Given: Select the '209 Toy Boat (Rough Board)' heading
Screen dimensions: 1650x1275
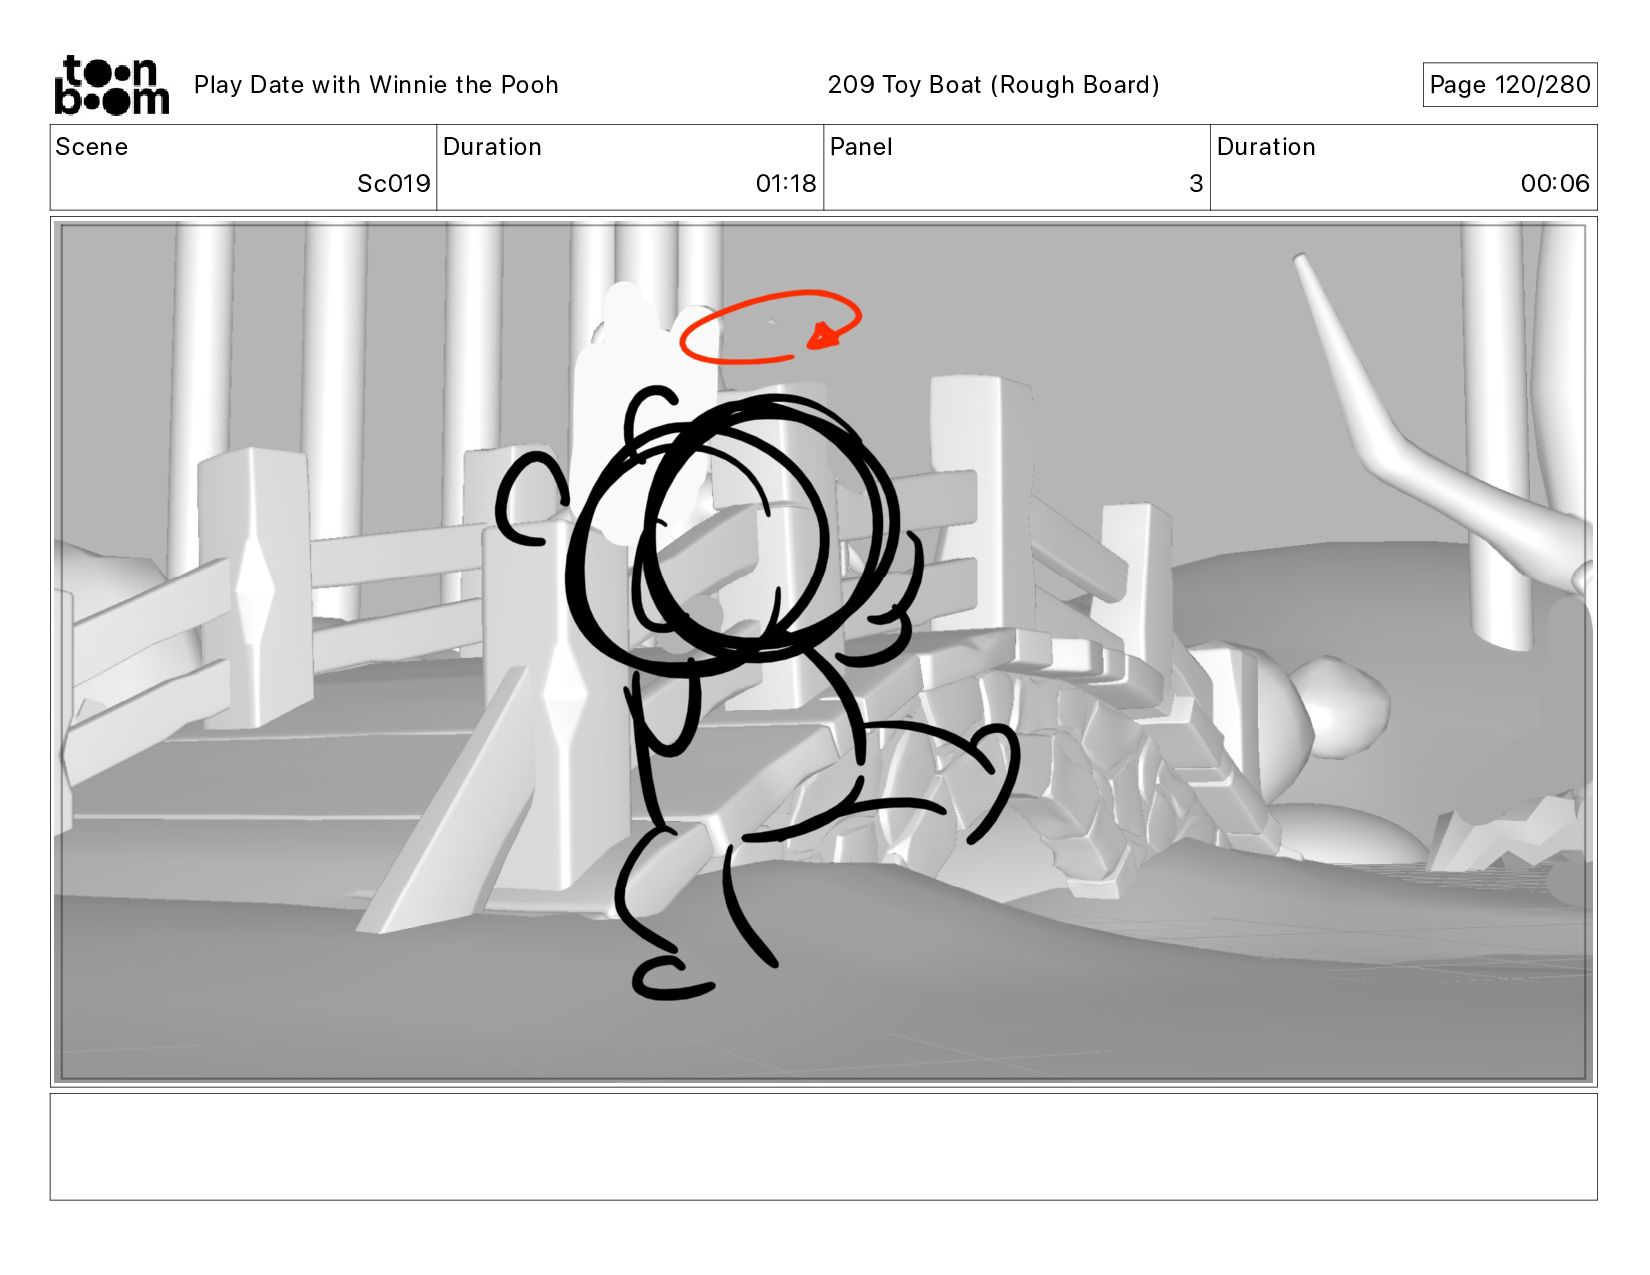Looking at the screenshot, I should [x=993, y=85].
